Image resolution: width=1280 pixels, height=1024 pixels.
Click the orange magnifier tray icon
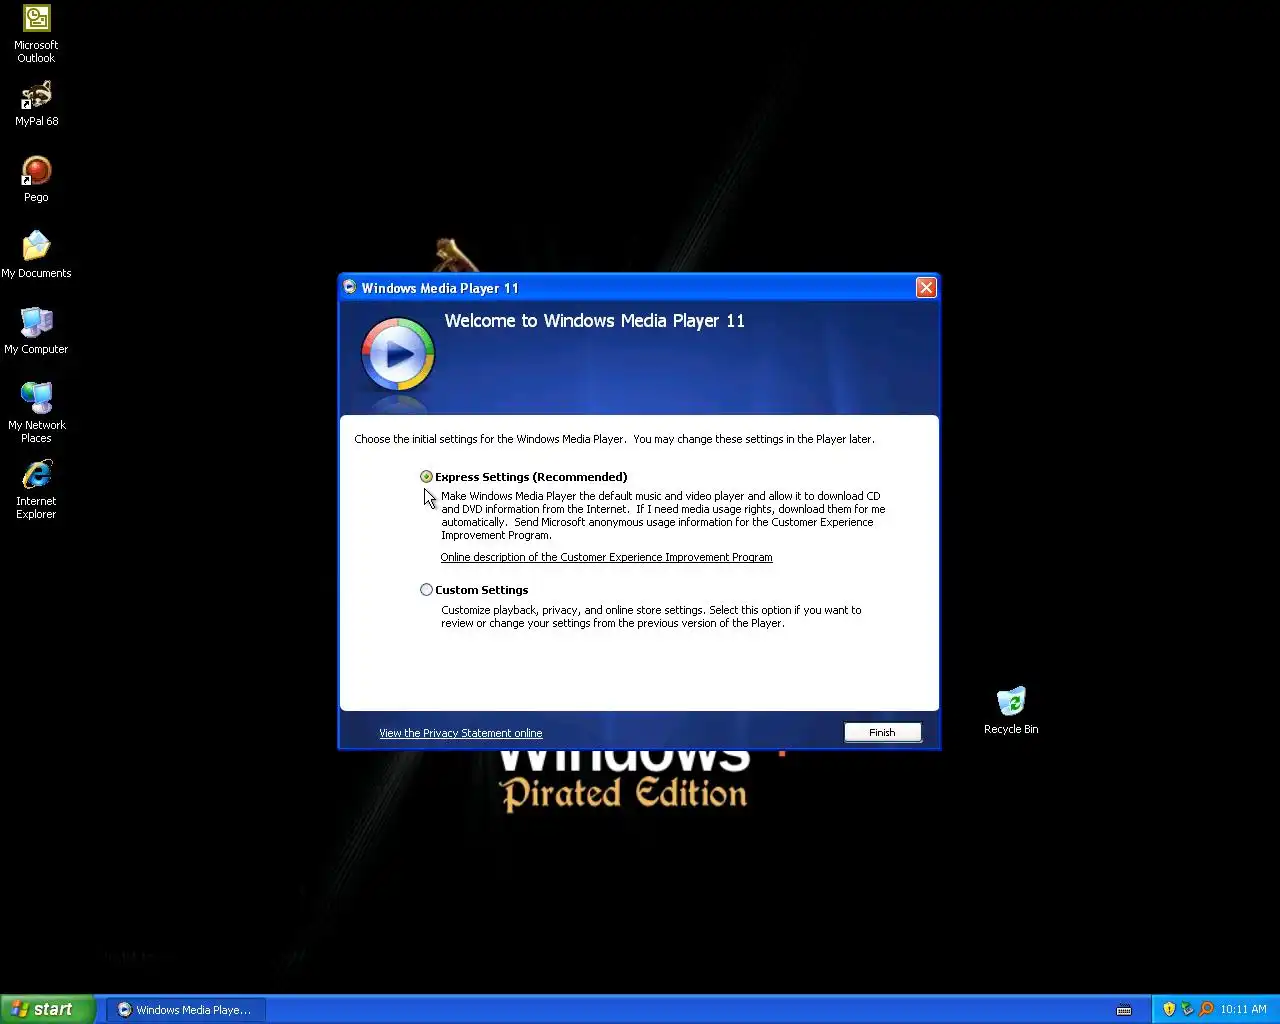click(x=1206, y=1010)
